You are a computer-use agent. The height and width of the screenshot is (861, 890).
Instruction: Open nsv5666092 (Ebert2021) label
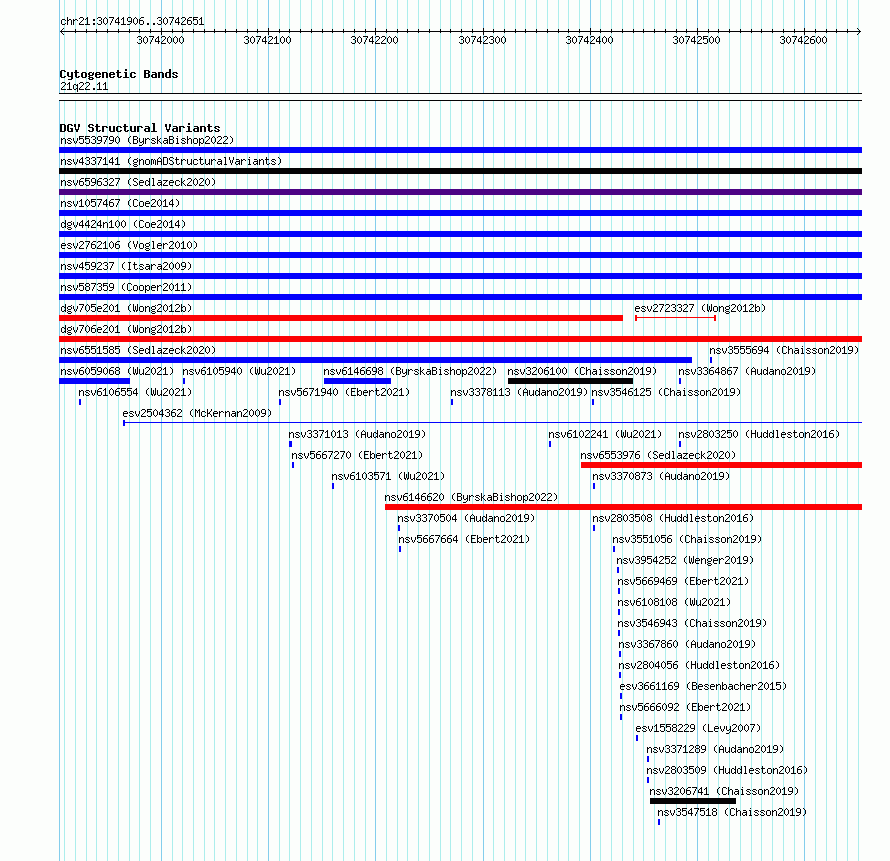pos(685,707)
